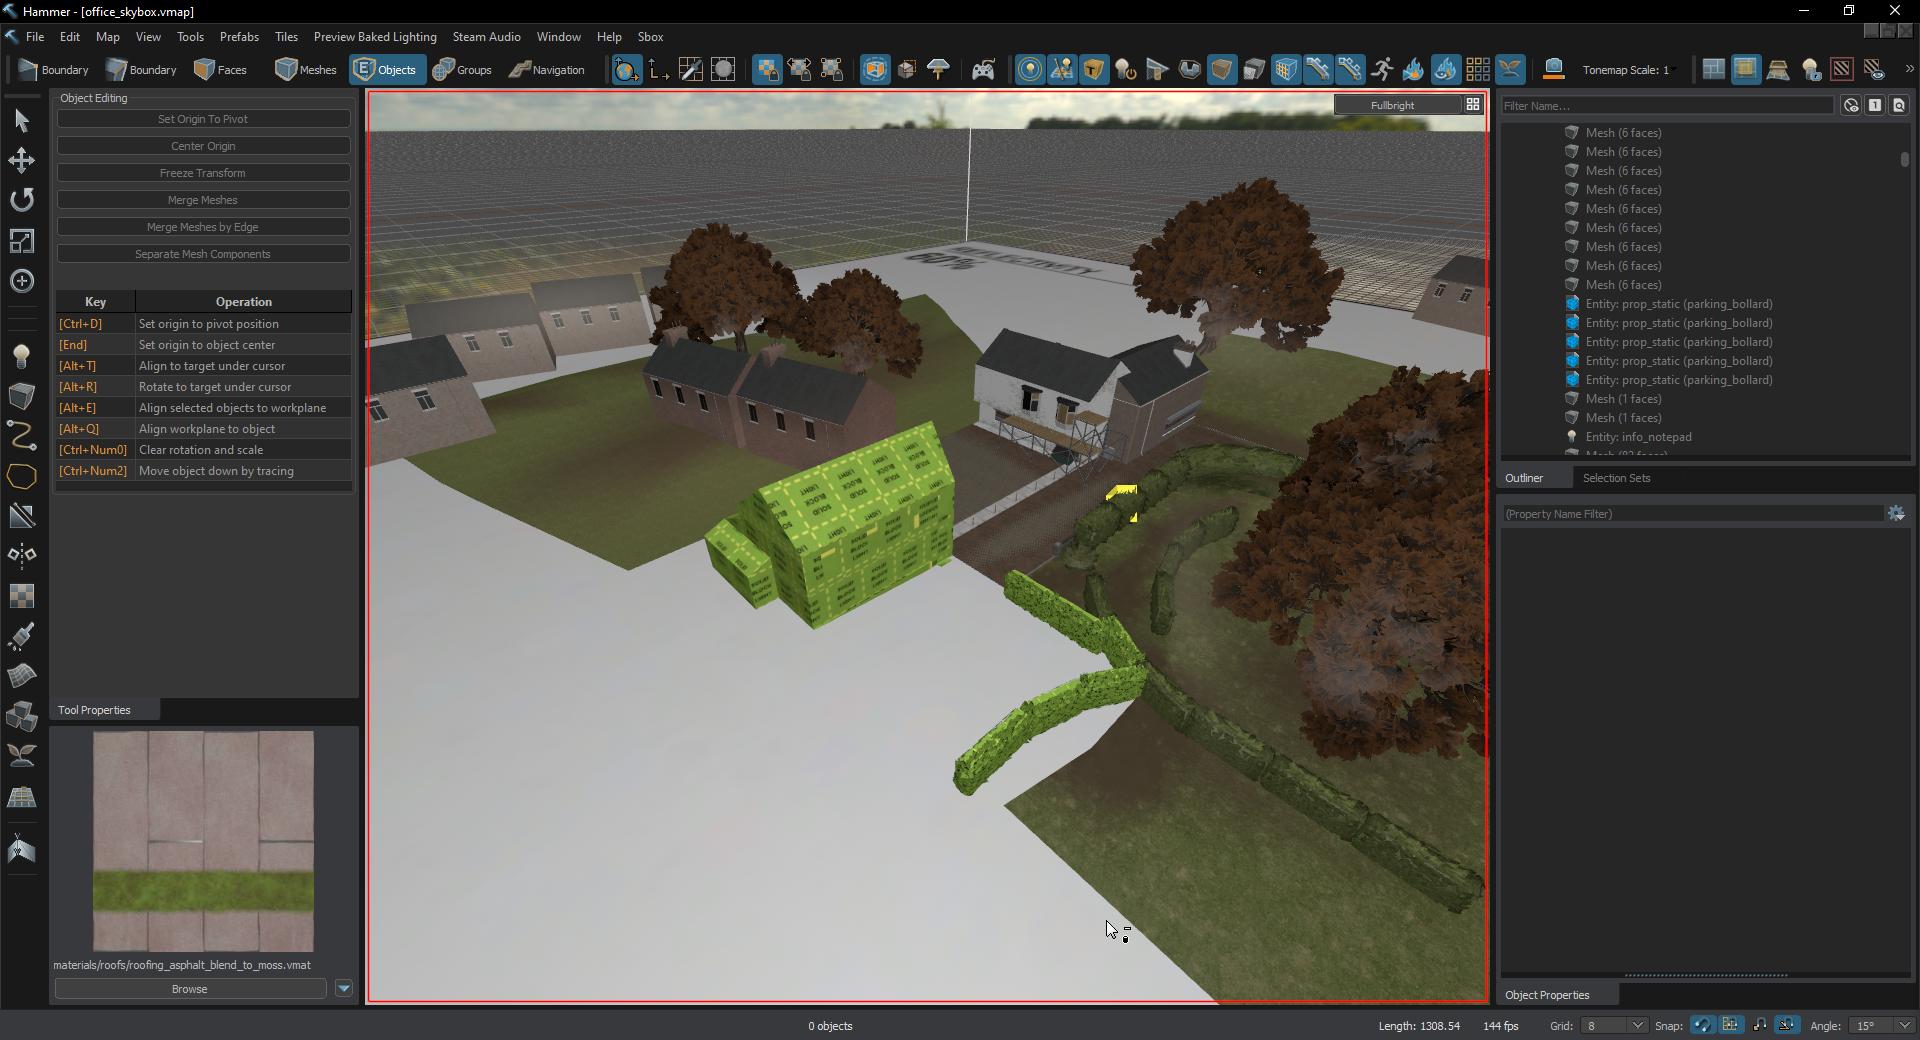Switch to the Selection Sets tab
The width and height of the screenshot is (1920, 1040).
tap(1616, 478)
